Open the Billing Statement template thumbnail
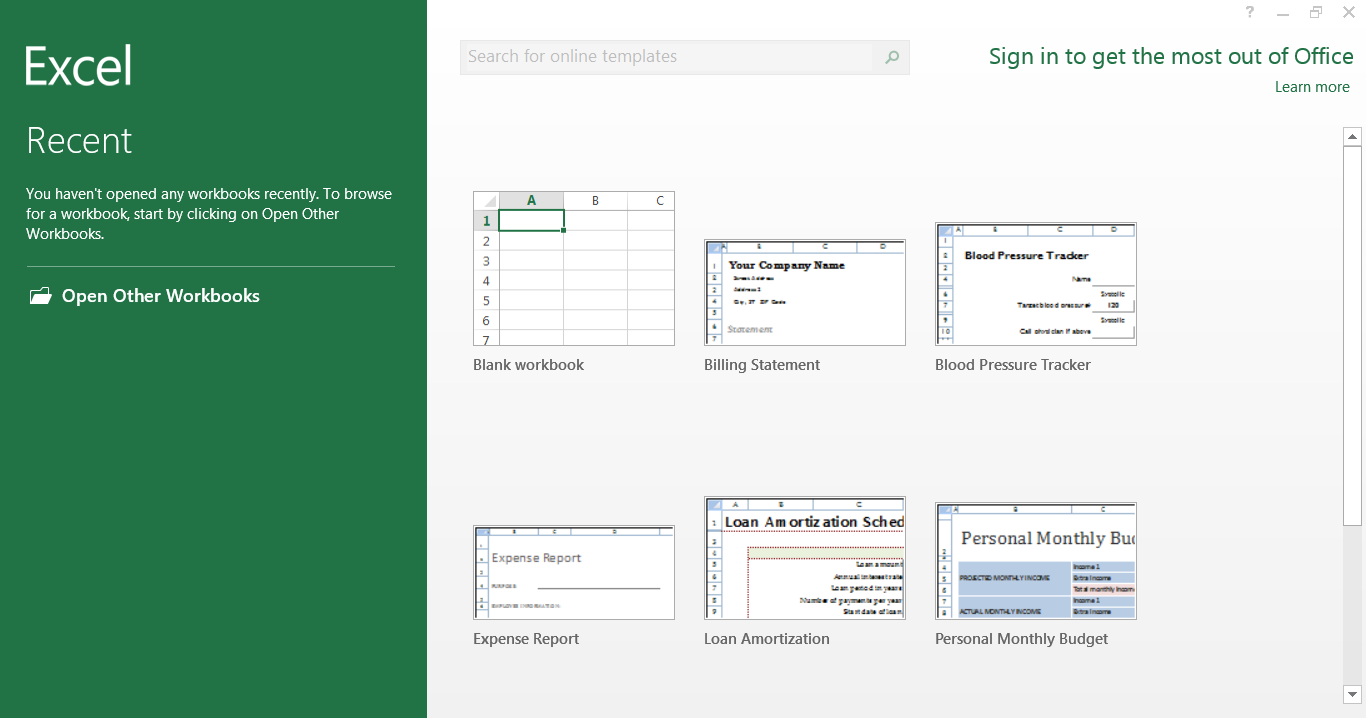1367x718 pixels. (x=805, y=292)
